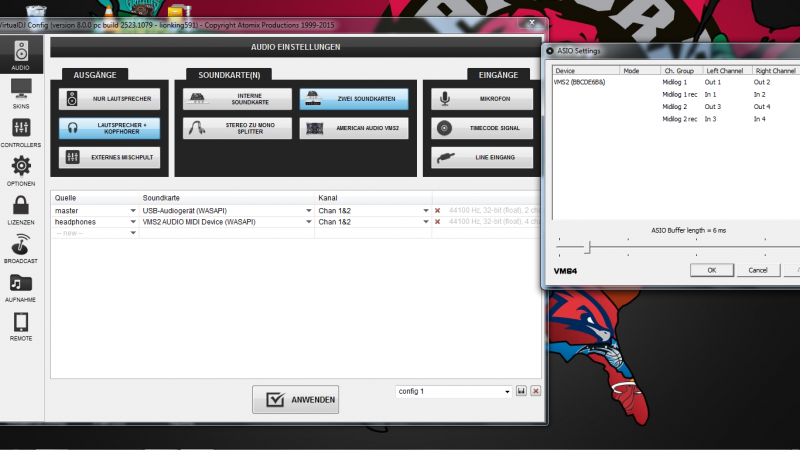
Task: Open the Remote section
Action: tap(21, 326)
